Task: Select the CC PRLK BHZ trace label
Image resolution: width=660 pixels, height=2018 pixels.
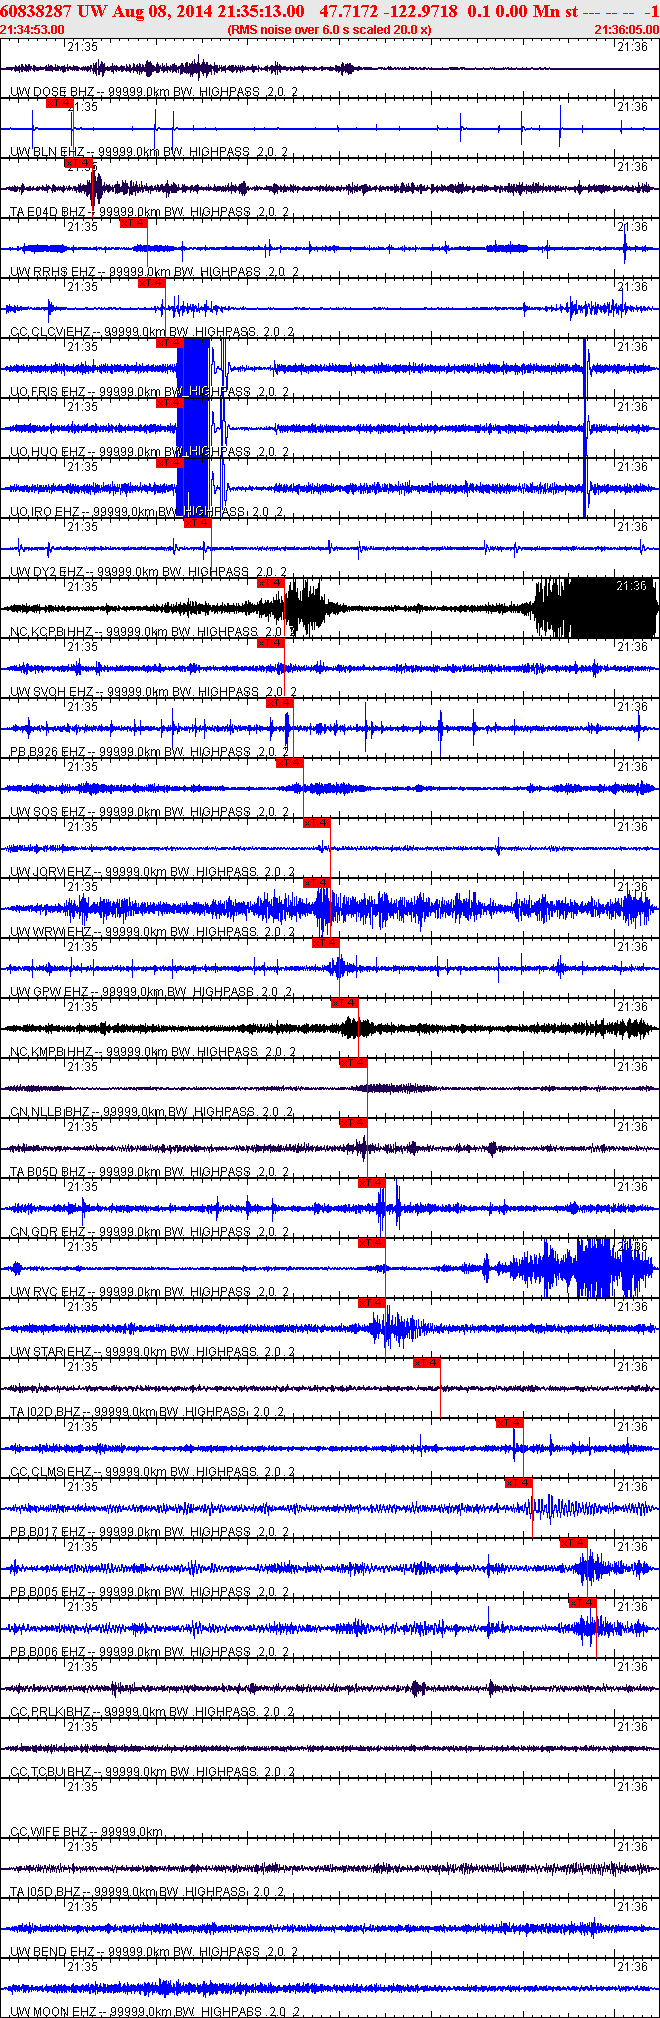Action: 152,1712
